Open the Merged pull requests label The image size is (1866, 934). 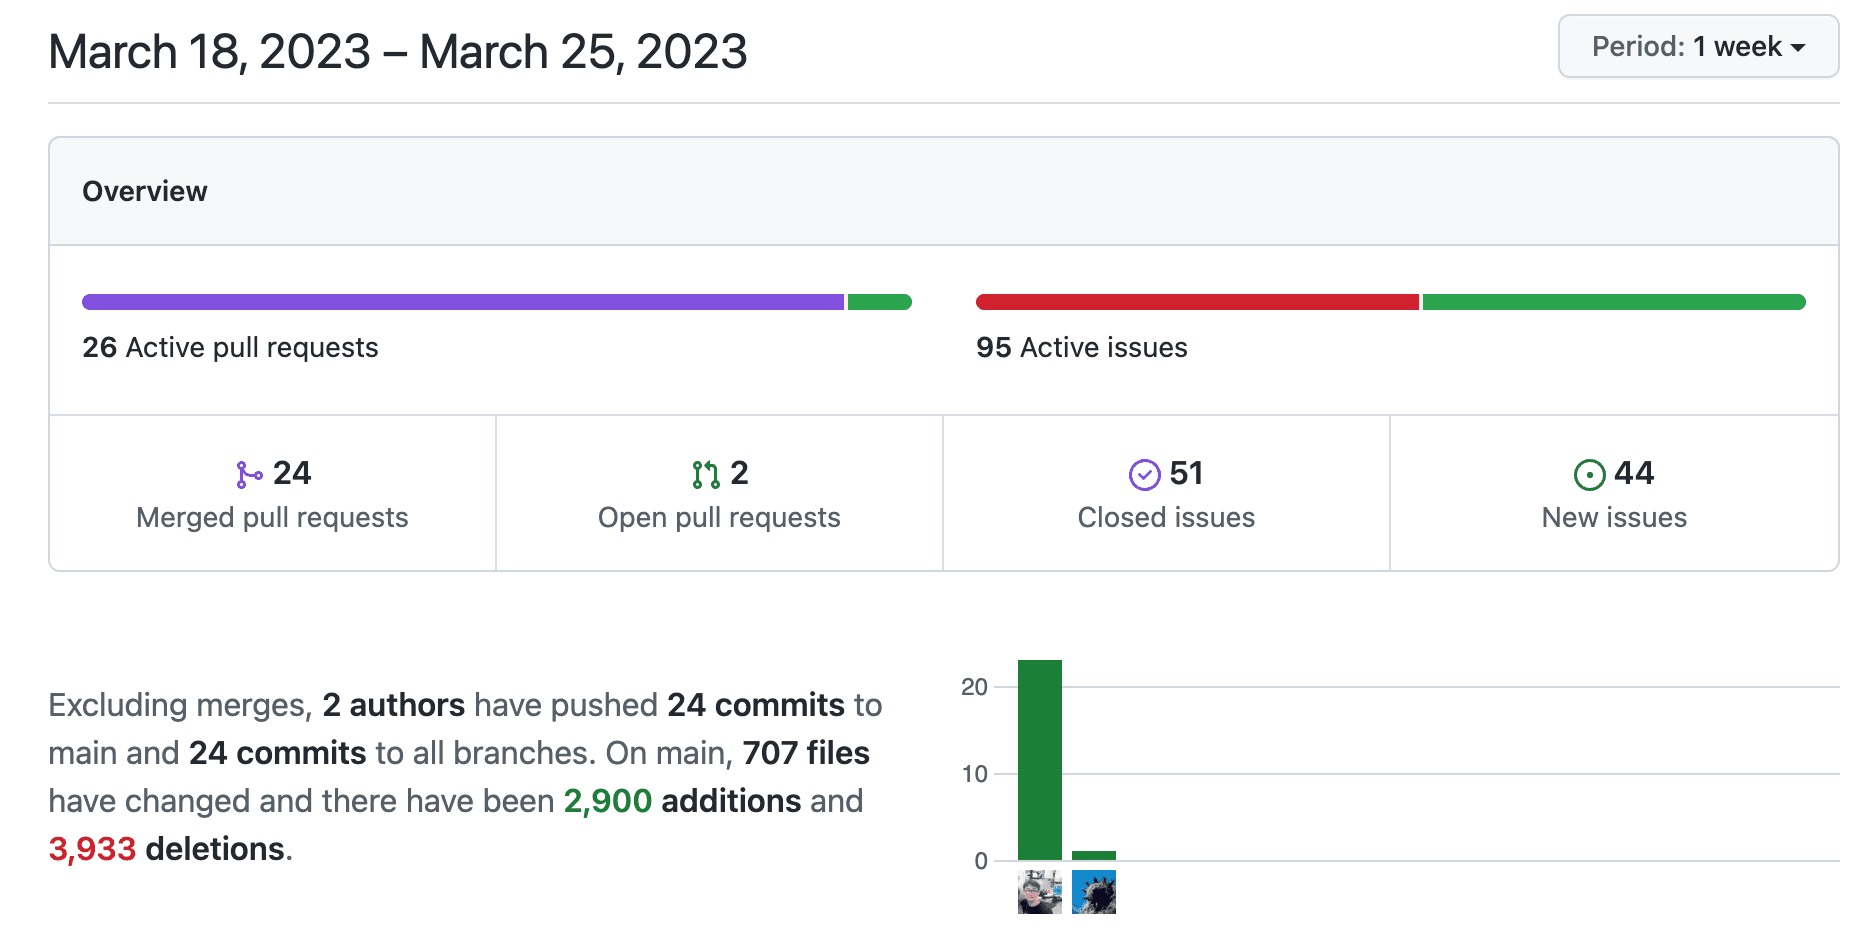pos(272,518)
